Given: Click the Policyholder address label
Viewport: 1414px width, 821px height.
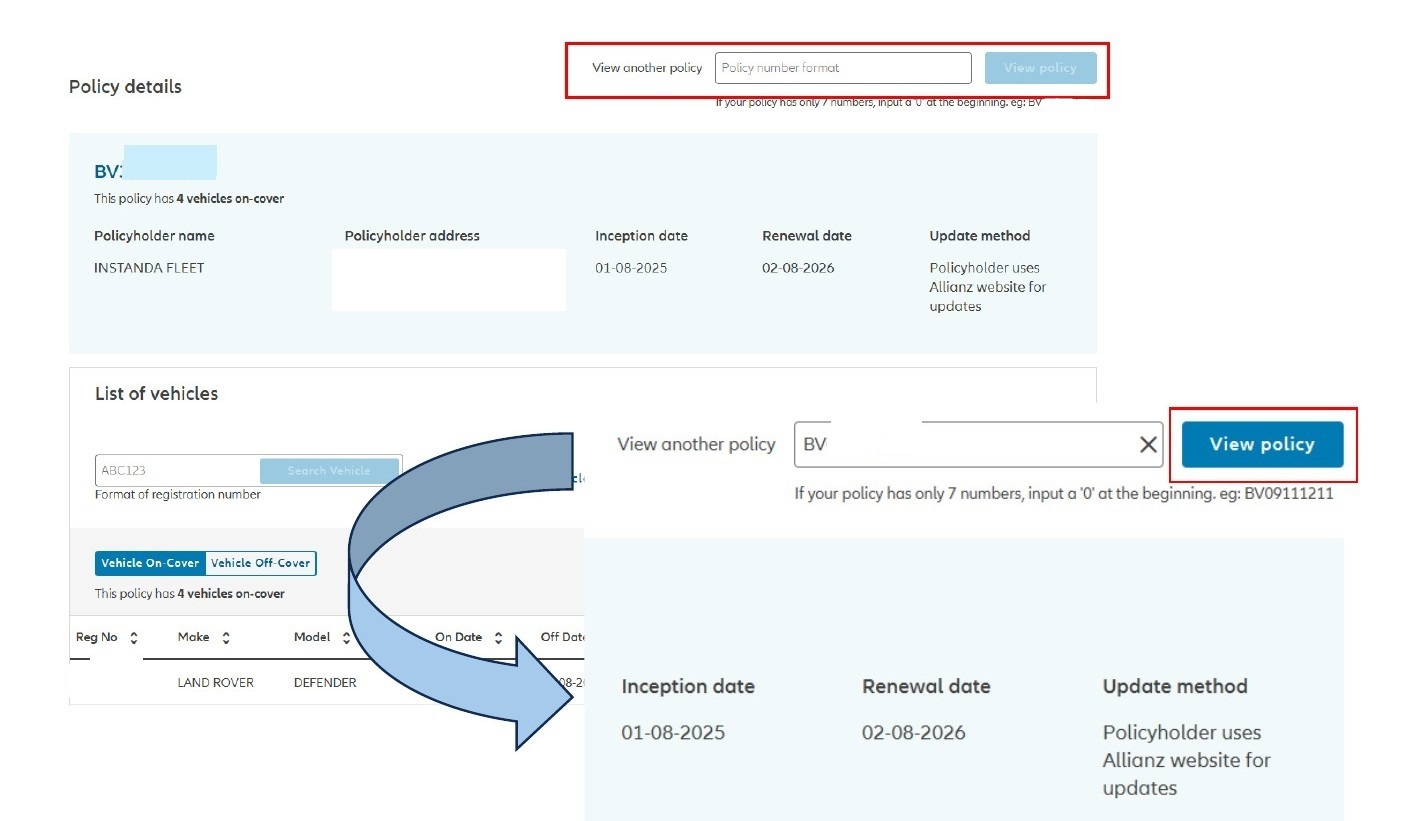Looking at the screenshot, I should (x=412, y=236).
